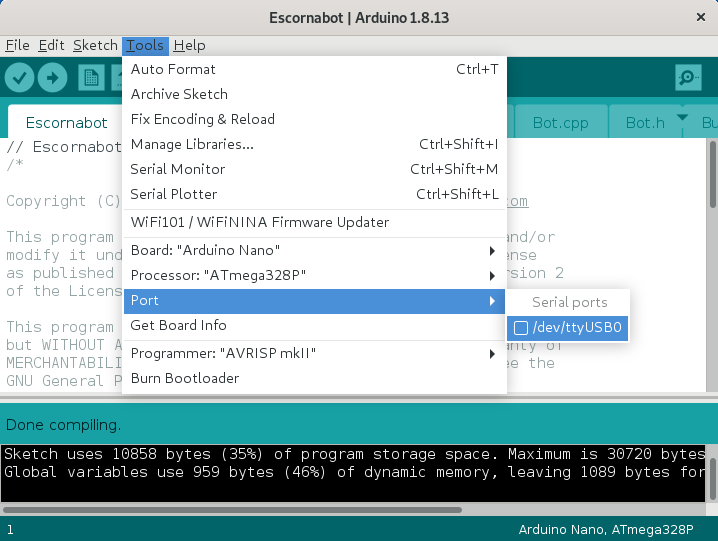The width and height of the screenshot is (718, 541).
Task: Open the File menu
Action: (17, 45)
